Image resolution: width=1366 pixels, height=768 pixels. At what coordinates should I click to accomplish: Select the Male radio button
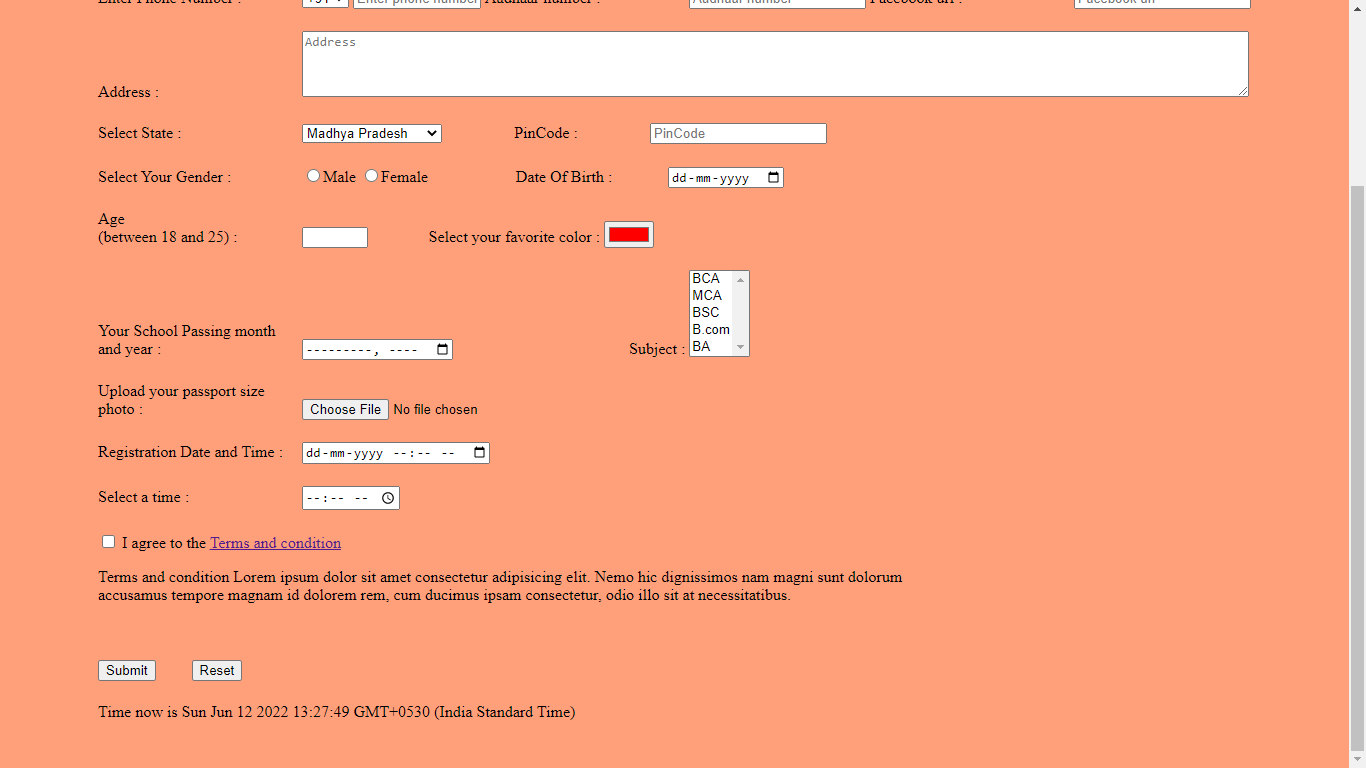[313, 175]
